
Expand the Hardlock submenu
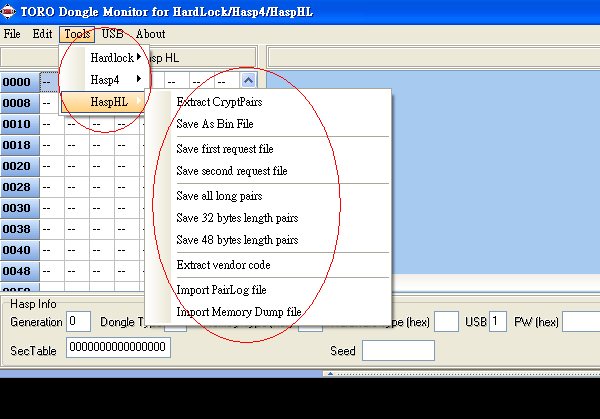coord(103,58)
